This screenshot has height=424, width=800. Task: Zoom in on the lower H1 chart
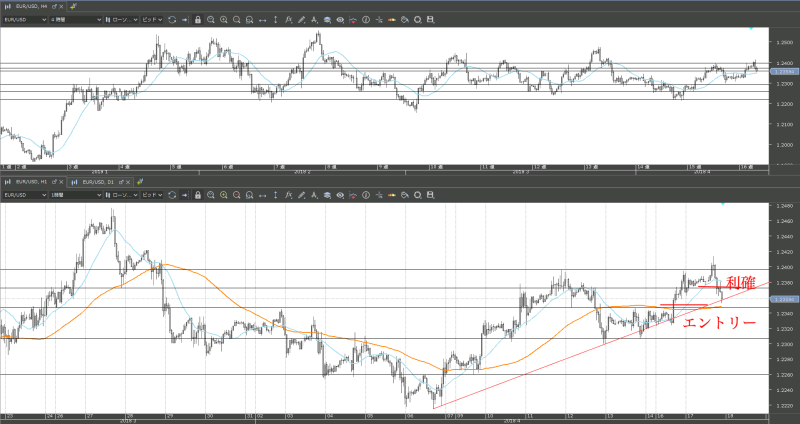pyautogui.click(x=223, y=195)
